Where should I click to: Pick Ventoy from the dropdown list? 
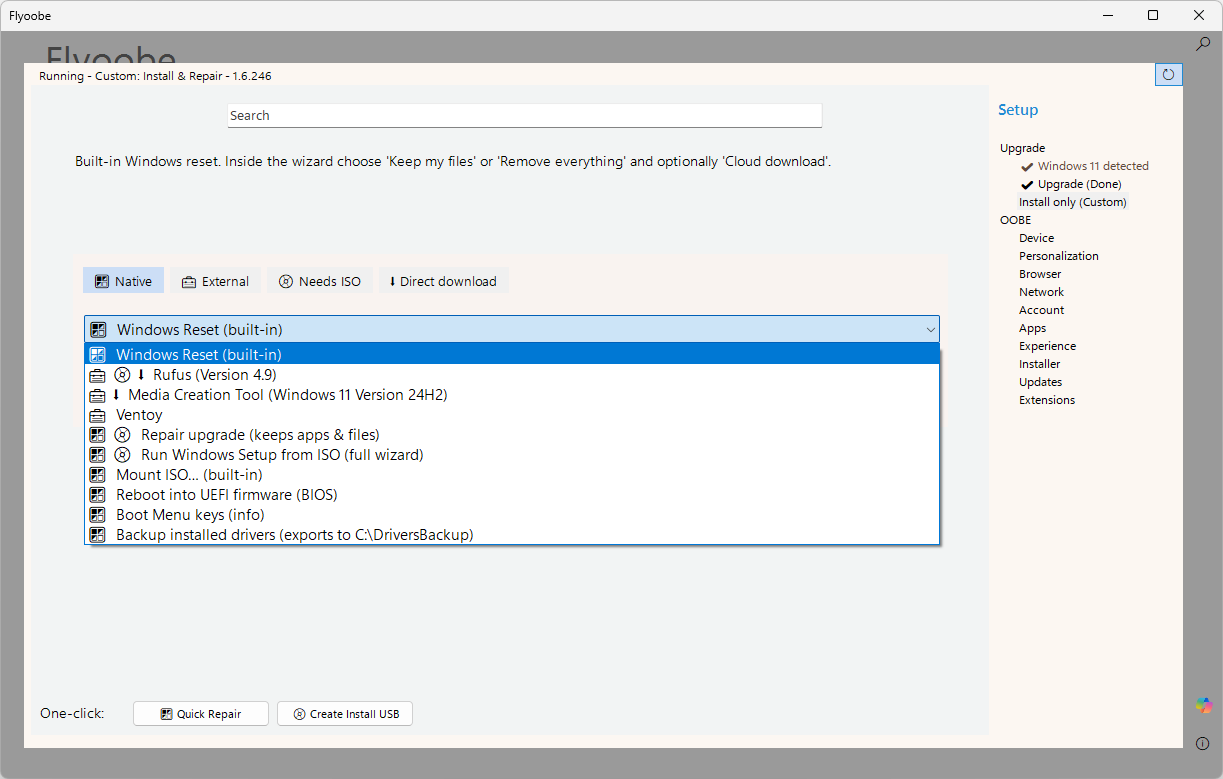click(x=512, y=415)
